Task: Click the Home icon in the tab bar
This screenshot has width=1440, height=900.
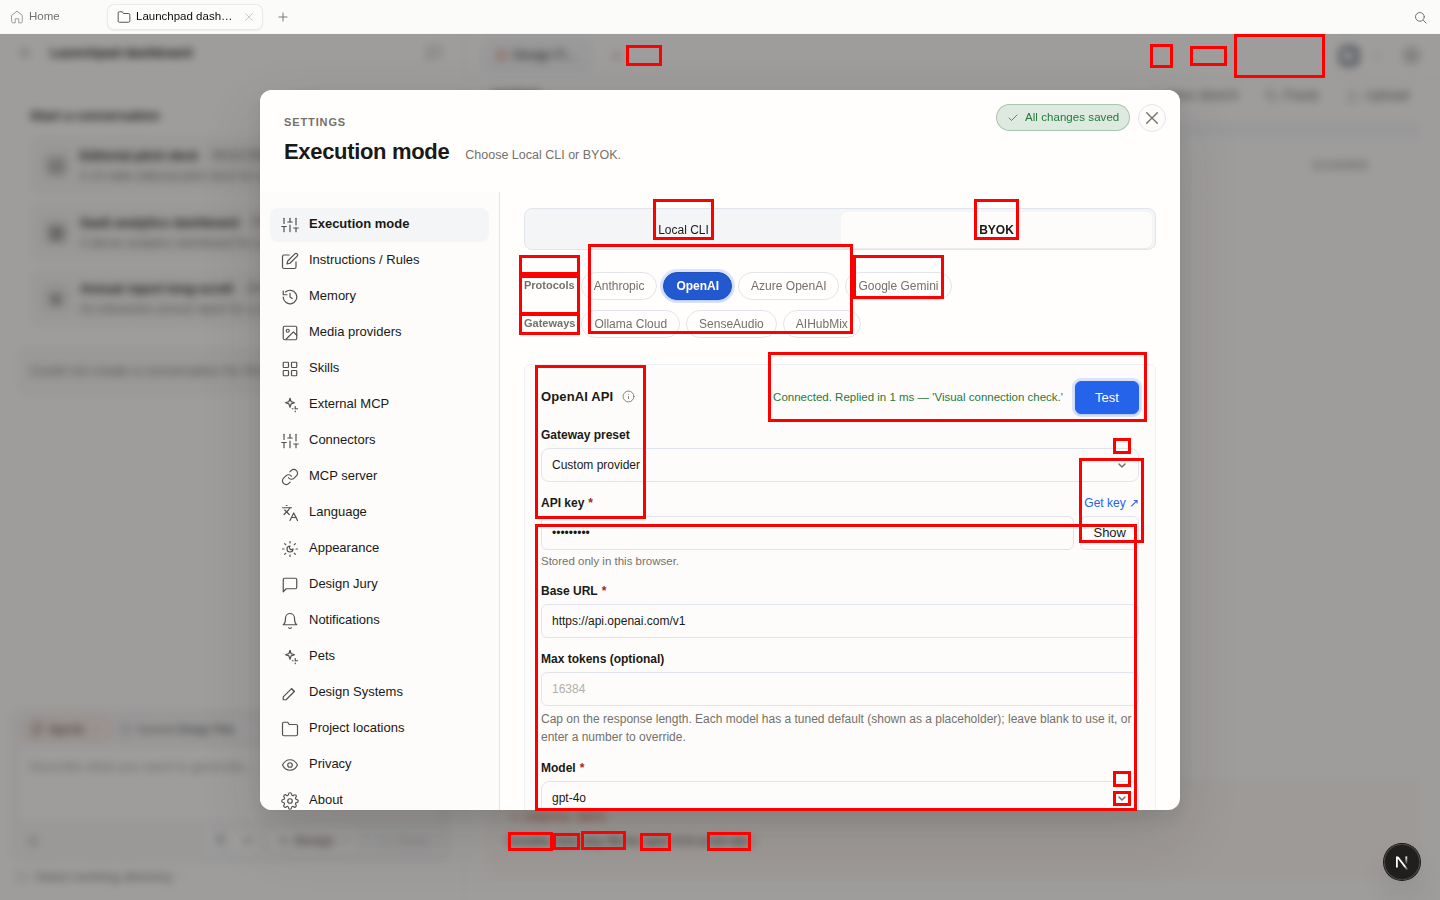Action: tap(17, 17)
